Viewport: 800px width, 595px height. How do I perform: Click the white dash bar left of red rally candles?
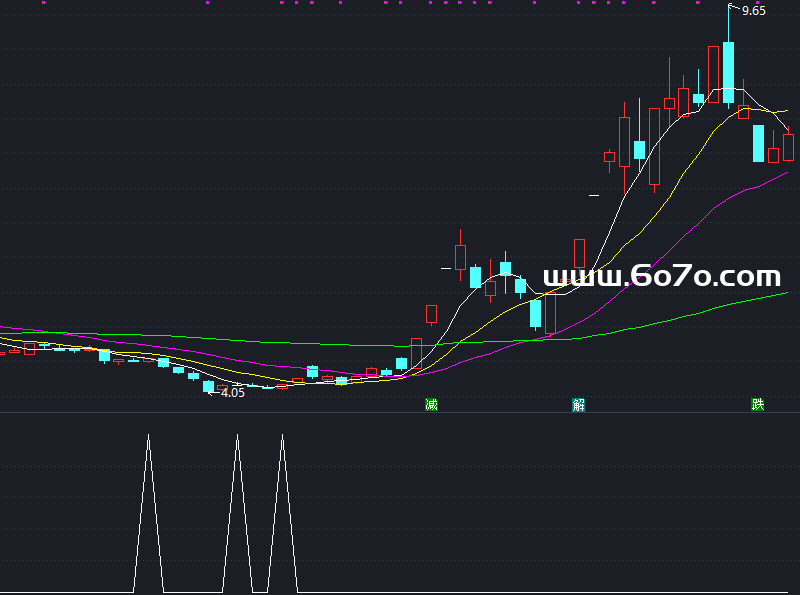(x=593, y=195)
